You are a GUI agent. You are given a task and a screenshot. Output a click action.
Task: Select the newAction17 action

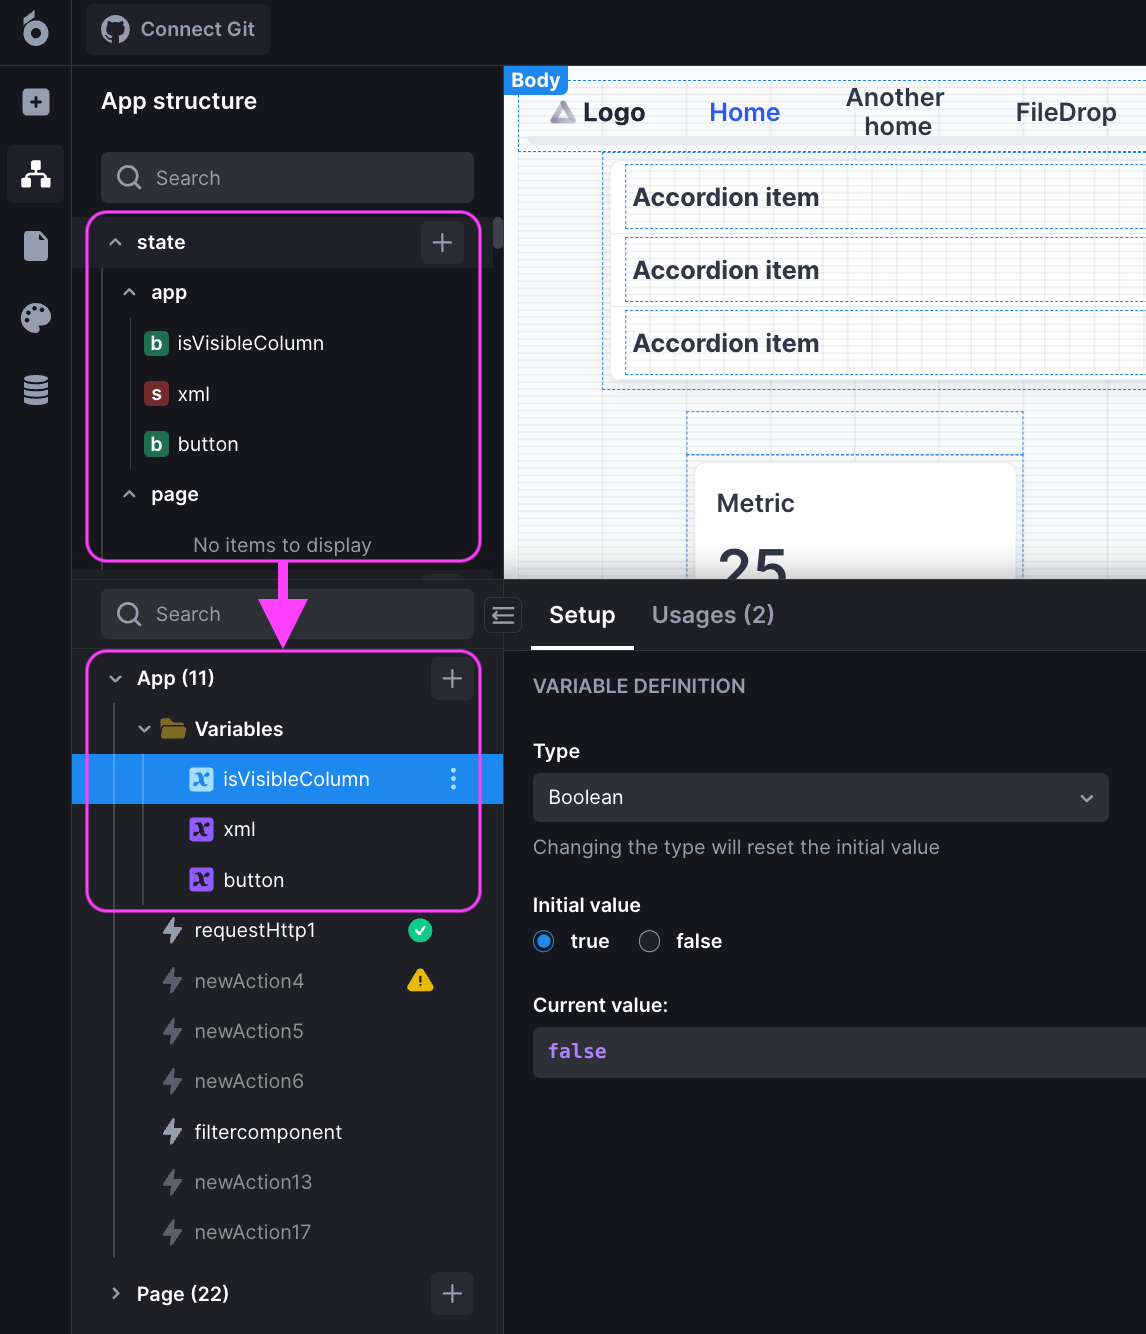pos(253,1232)
